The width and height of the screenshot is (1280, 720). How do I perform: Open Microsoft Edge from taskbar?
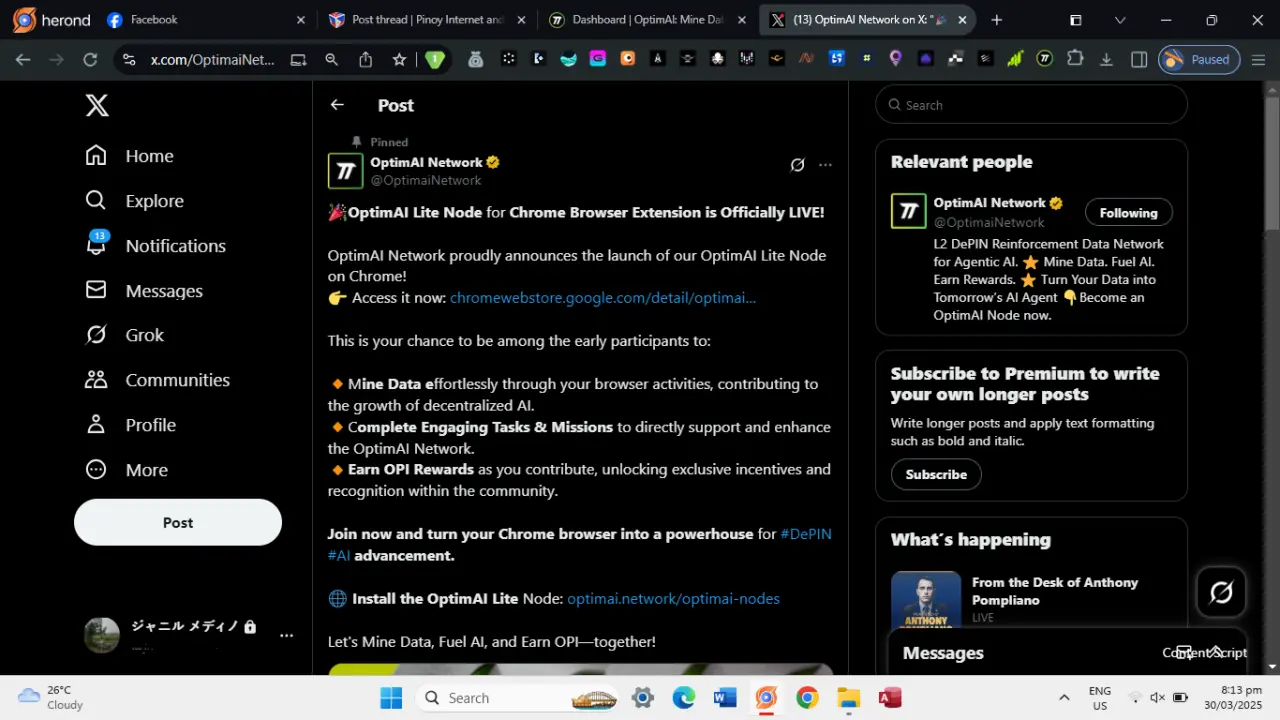click(684, 698)
